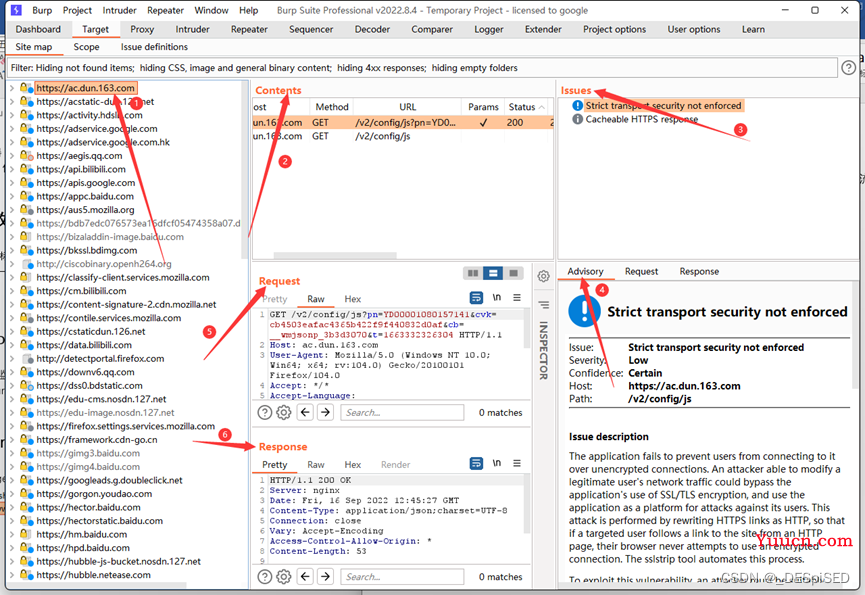Screen dimensions: 865x595
Task: Click the Response search input field
Action: pos(402,577)
